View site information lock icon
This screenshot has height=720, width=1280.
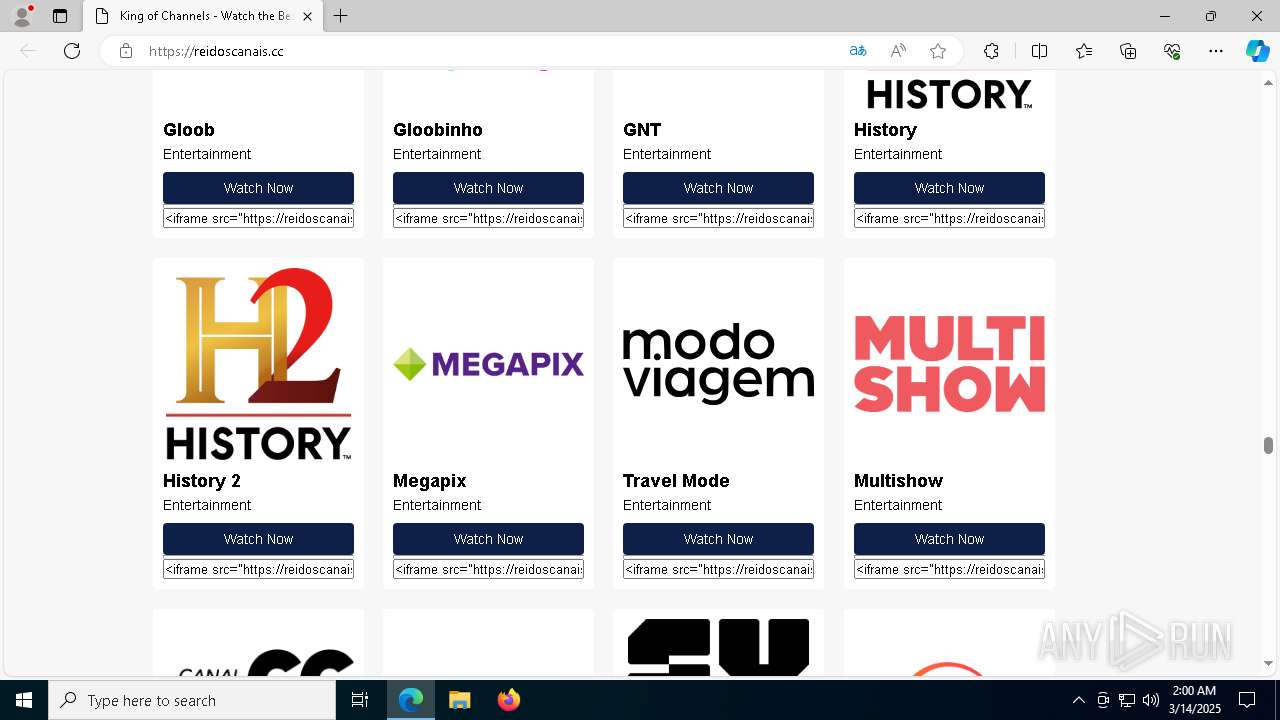[x=126, y=51]
